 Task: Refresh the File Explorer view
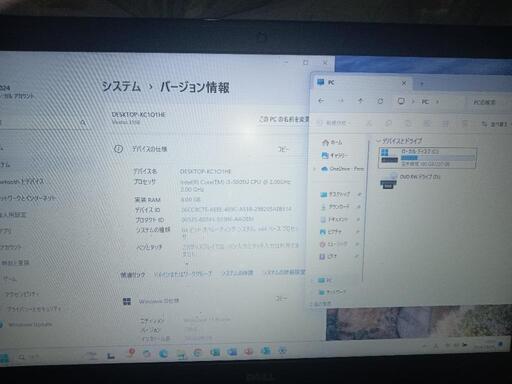(x=380, y=101)
